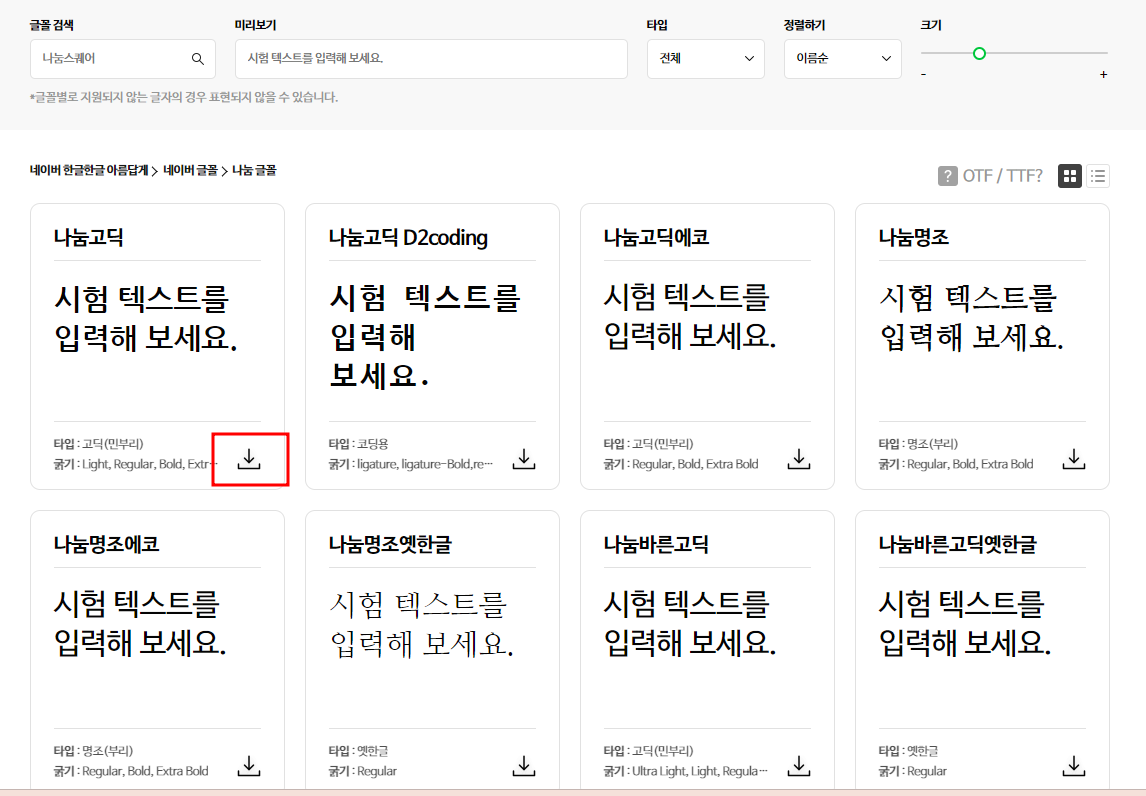
Task: Open the OTF/TTF help question mark icon
Action: tap(946, 175)
